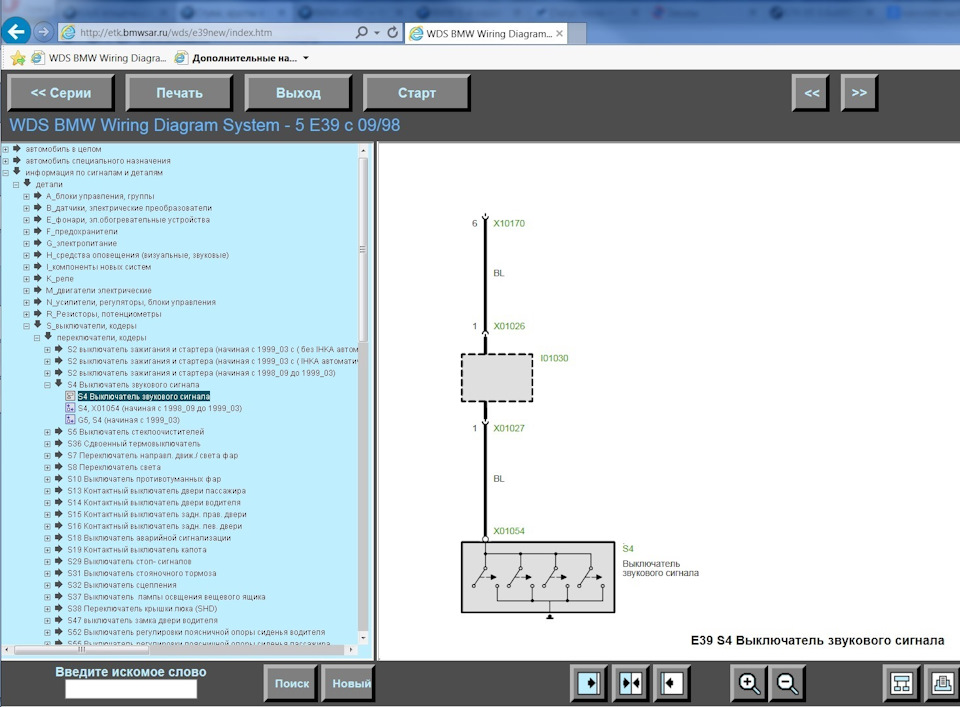The image size is (960, 707).
Task: Select S32 Выключатель сцепления
Action: (122, 585)
